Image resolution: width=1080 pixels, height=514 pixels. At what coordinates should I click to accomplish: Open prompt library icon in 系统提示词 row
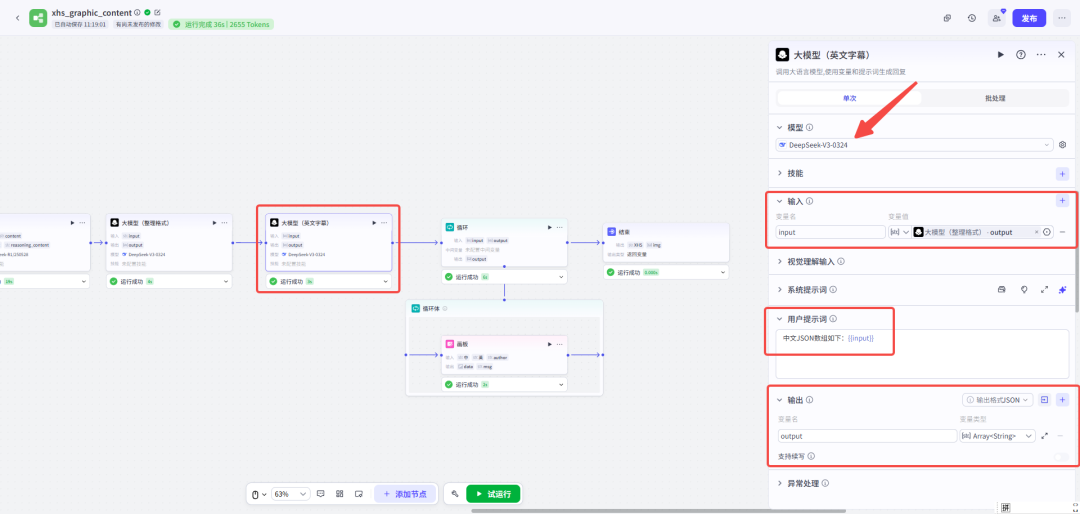click(1001, 289)
